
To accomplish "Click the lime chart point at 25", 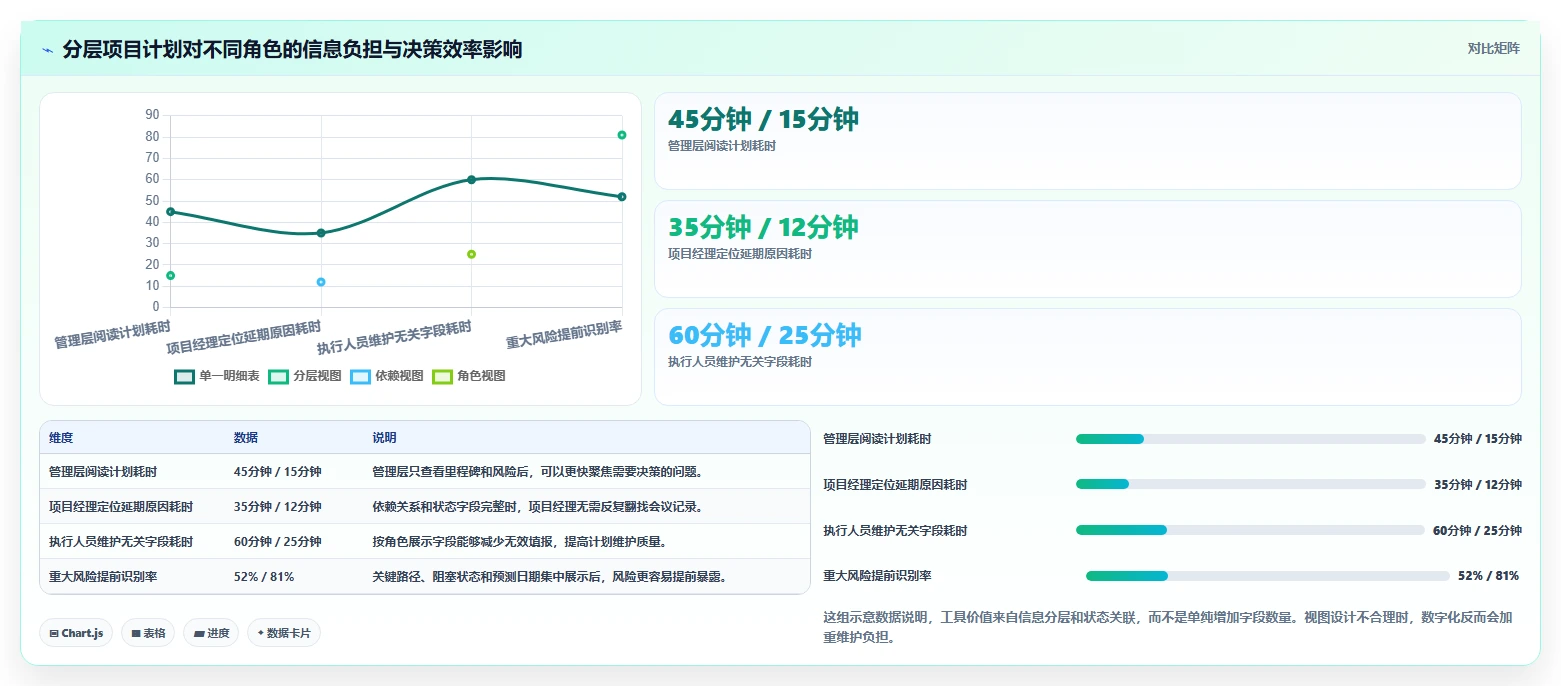I will coord(471,254).
